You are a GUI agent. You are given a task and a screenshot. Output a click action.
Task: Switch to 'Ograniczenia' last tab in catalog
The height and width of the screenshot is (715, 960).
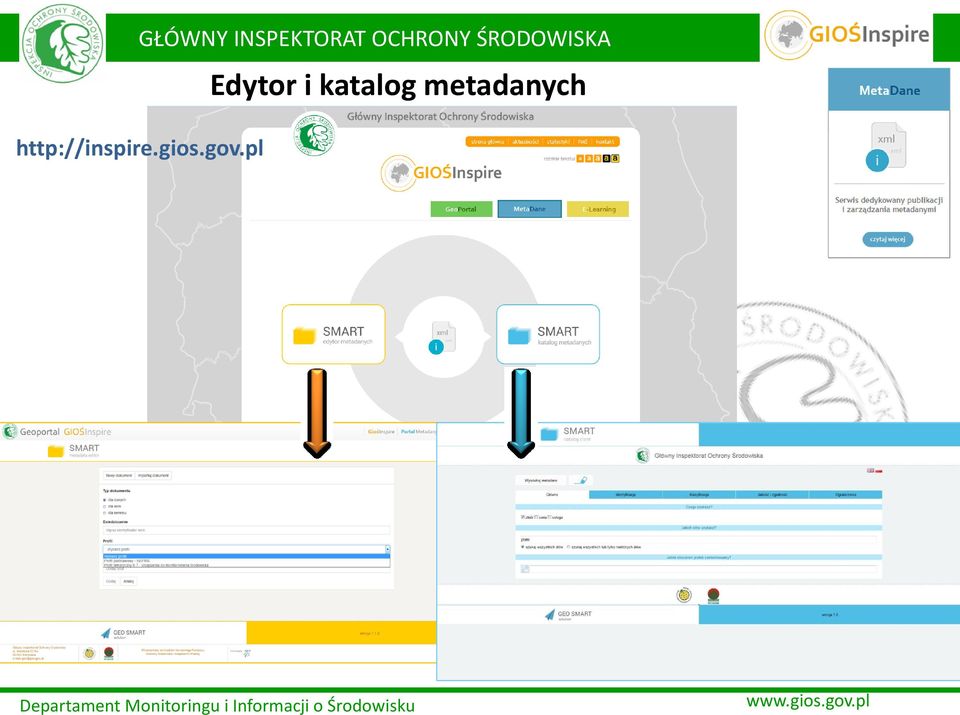(x=846, y=495)
